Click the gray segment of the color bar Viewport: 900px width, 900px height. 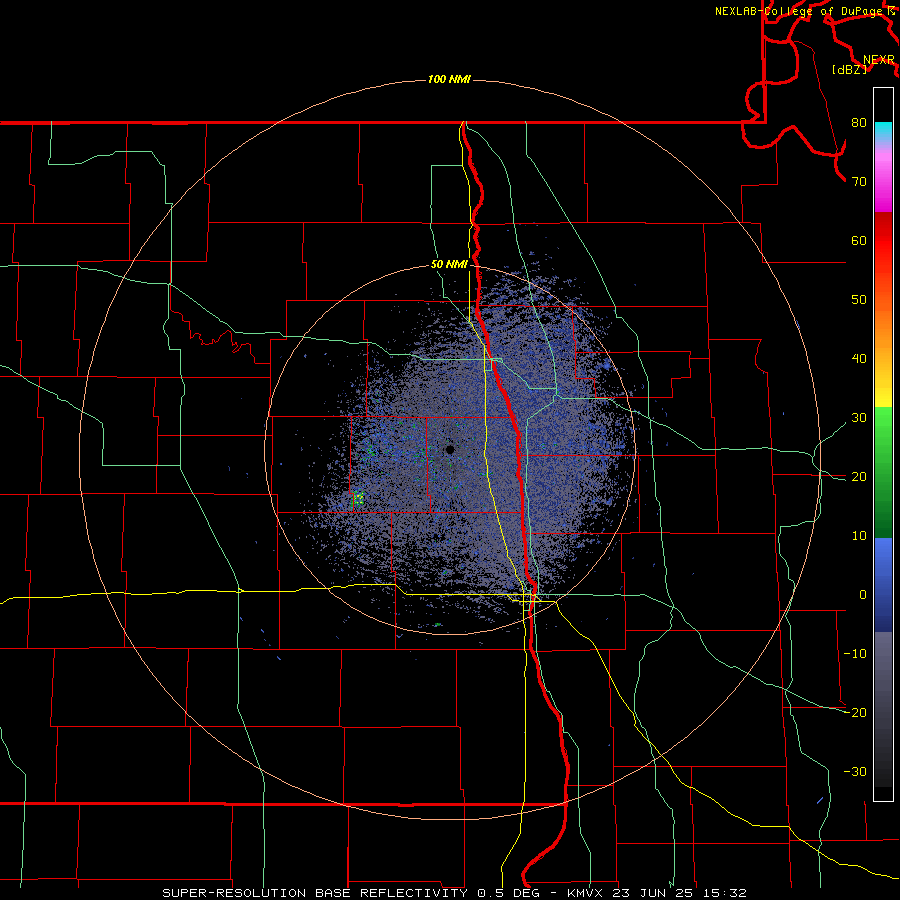pos(883,666)
